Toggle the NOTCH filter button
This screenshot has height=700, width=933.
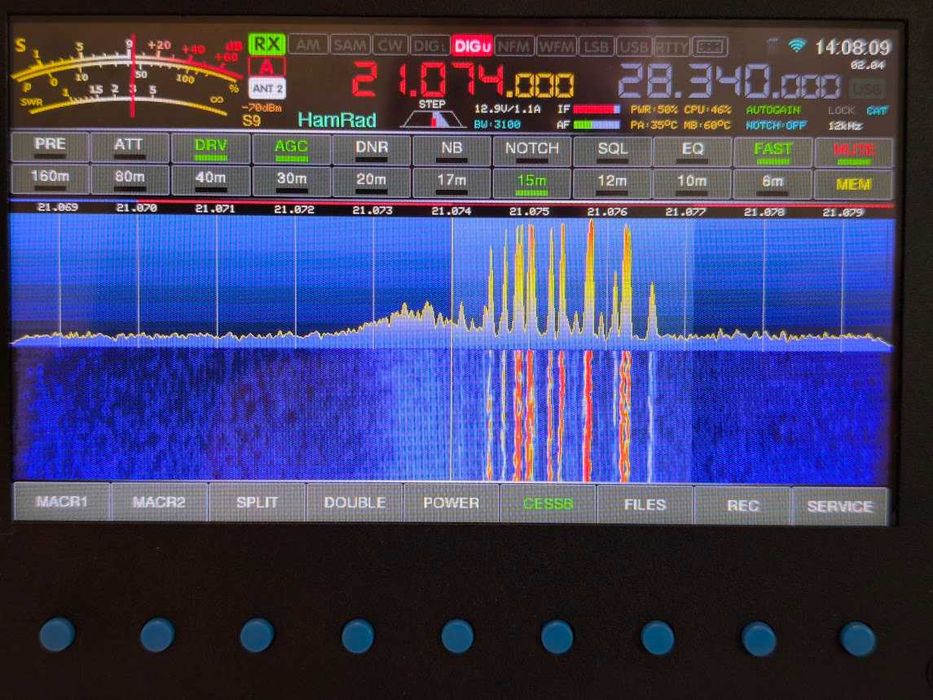pos(532,151)
